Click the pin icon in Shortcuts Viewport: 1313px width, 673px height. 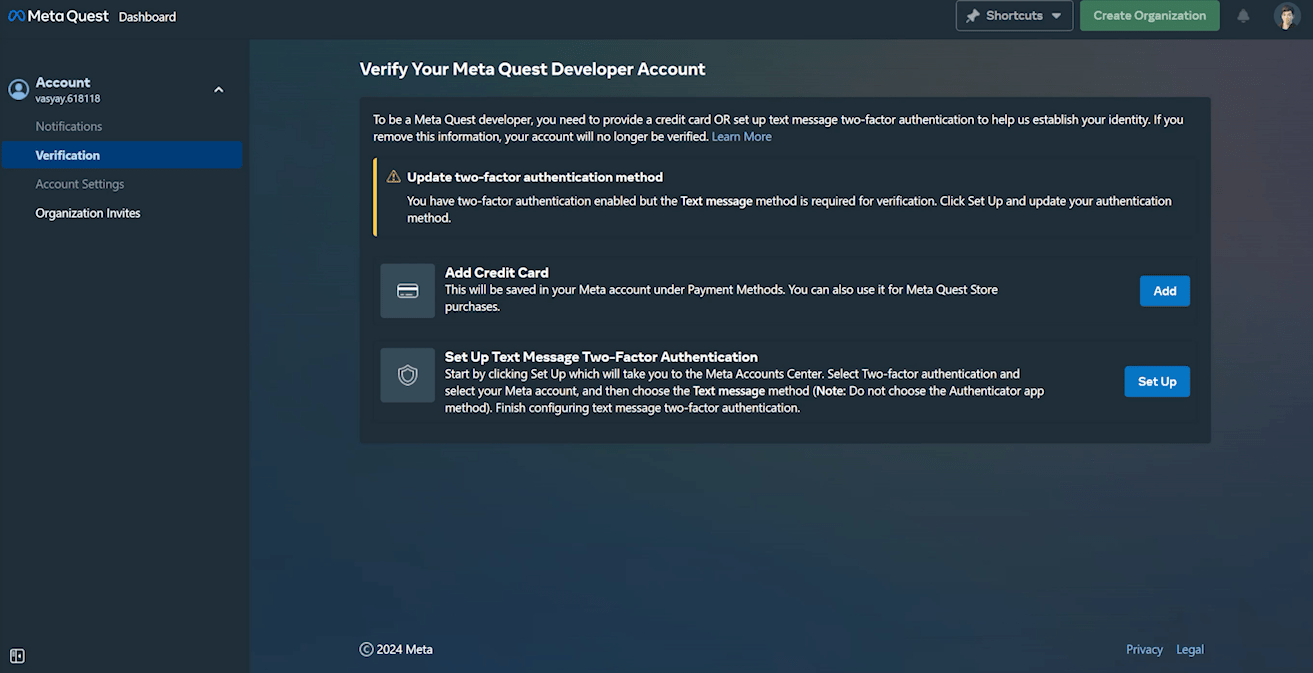[972, 16]
